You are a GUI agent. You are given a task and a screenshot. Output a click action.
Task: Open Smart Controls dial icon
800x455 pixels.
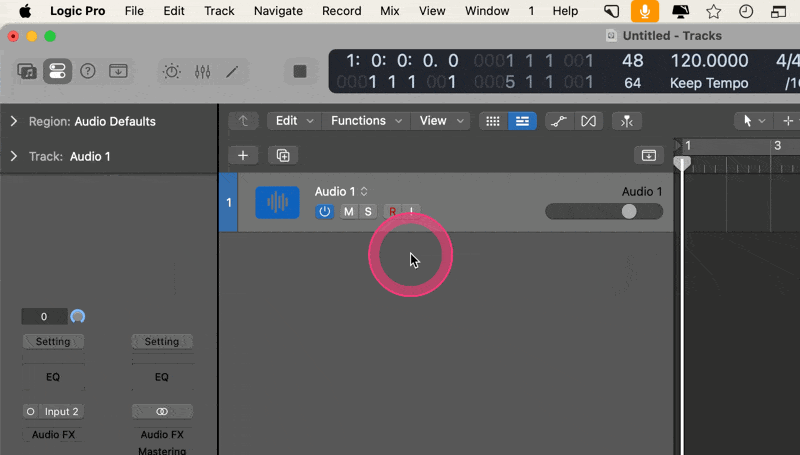coord(171,71)
